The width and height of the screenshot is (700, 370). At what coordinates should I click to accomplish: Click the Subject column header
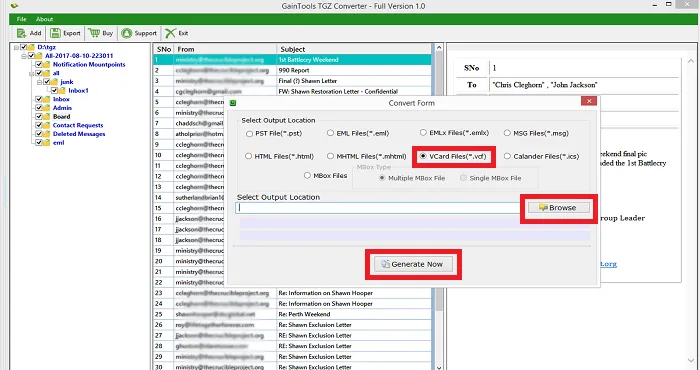tap(354, 49)
